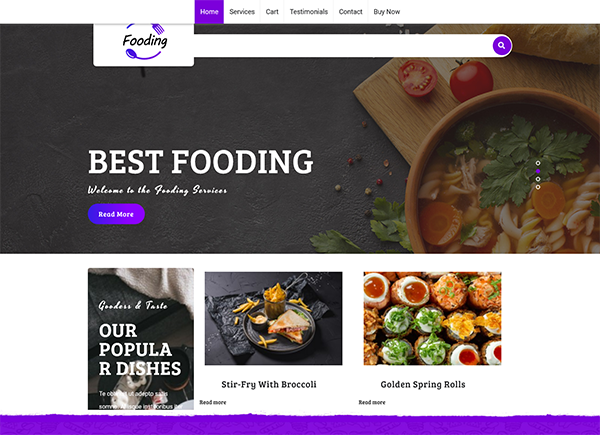The height and width of the screenshot is (435, 600).
Task: Open the sandwich and fries dish image
Action: 274,318
